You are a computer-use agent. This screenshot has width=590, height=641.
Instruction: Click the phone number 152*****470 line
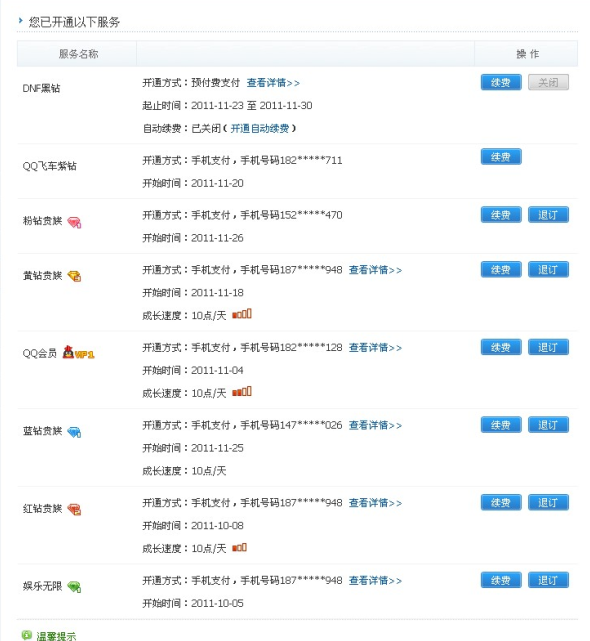(x=242, y=215)
